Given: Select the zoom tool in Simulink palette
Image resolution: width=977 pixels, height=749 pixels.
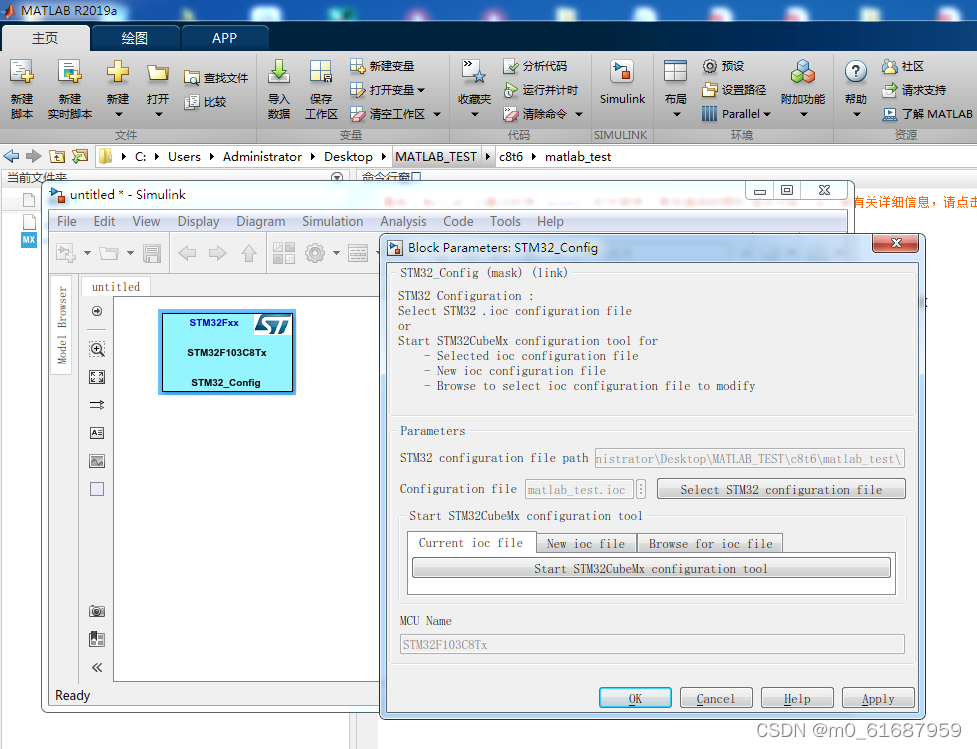Looking at the screenshot, I should 95,349.
